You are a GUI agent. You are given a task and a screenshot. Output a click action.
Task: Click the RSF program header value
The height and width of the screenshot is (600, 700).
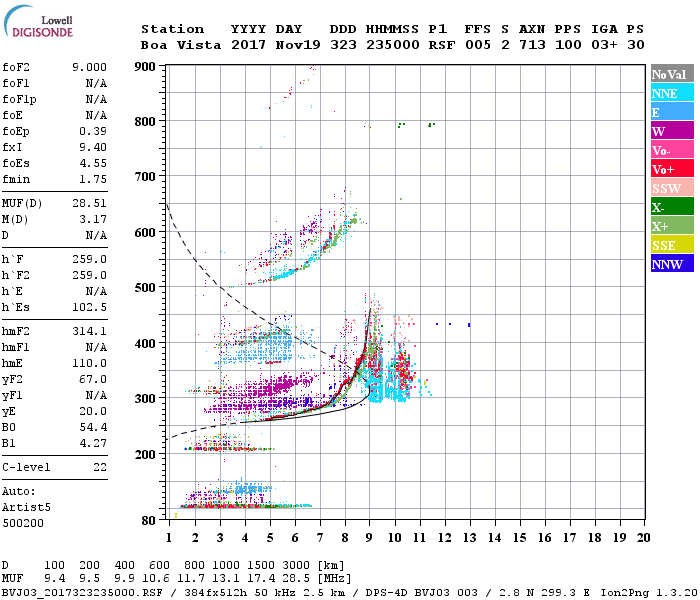[x=442, y=45]
